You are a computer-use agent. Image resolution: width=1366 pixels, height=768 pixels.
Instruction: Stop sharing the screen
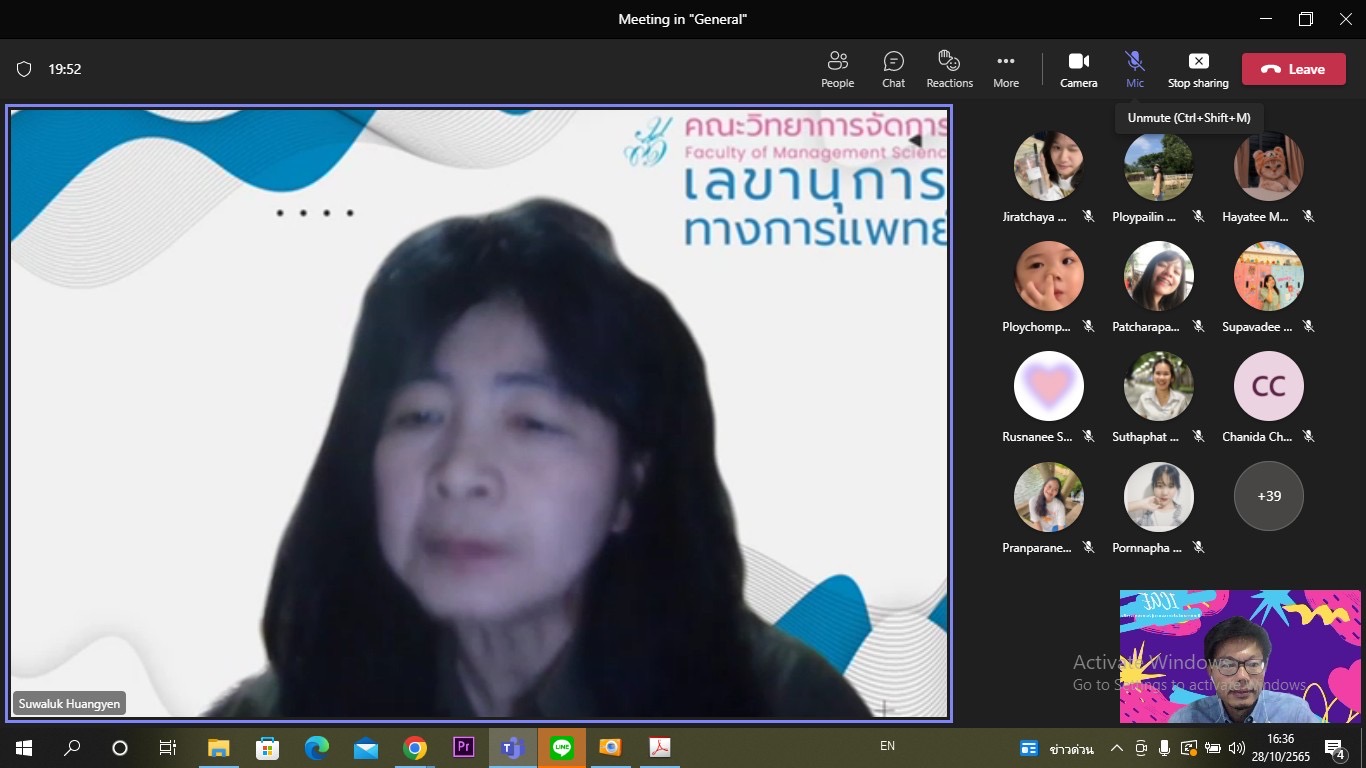[x=1198, y=69]
